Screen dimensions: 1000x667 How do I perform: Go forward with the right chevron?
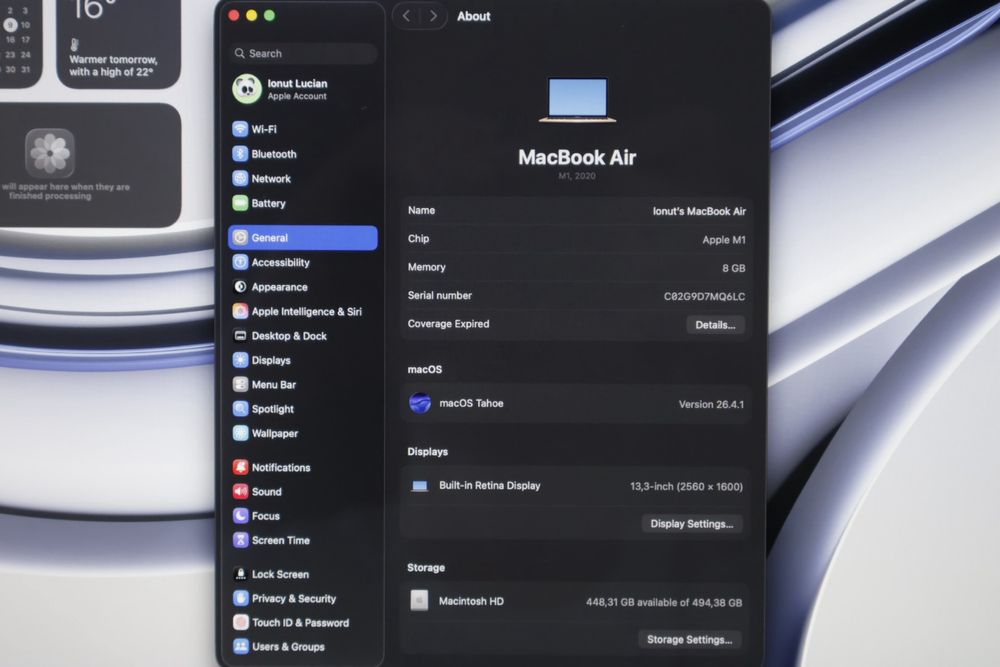point(434,16)
